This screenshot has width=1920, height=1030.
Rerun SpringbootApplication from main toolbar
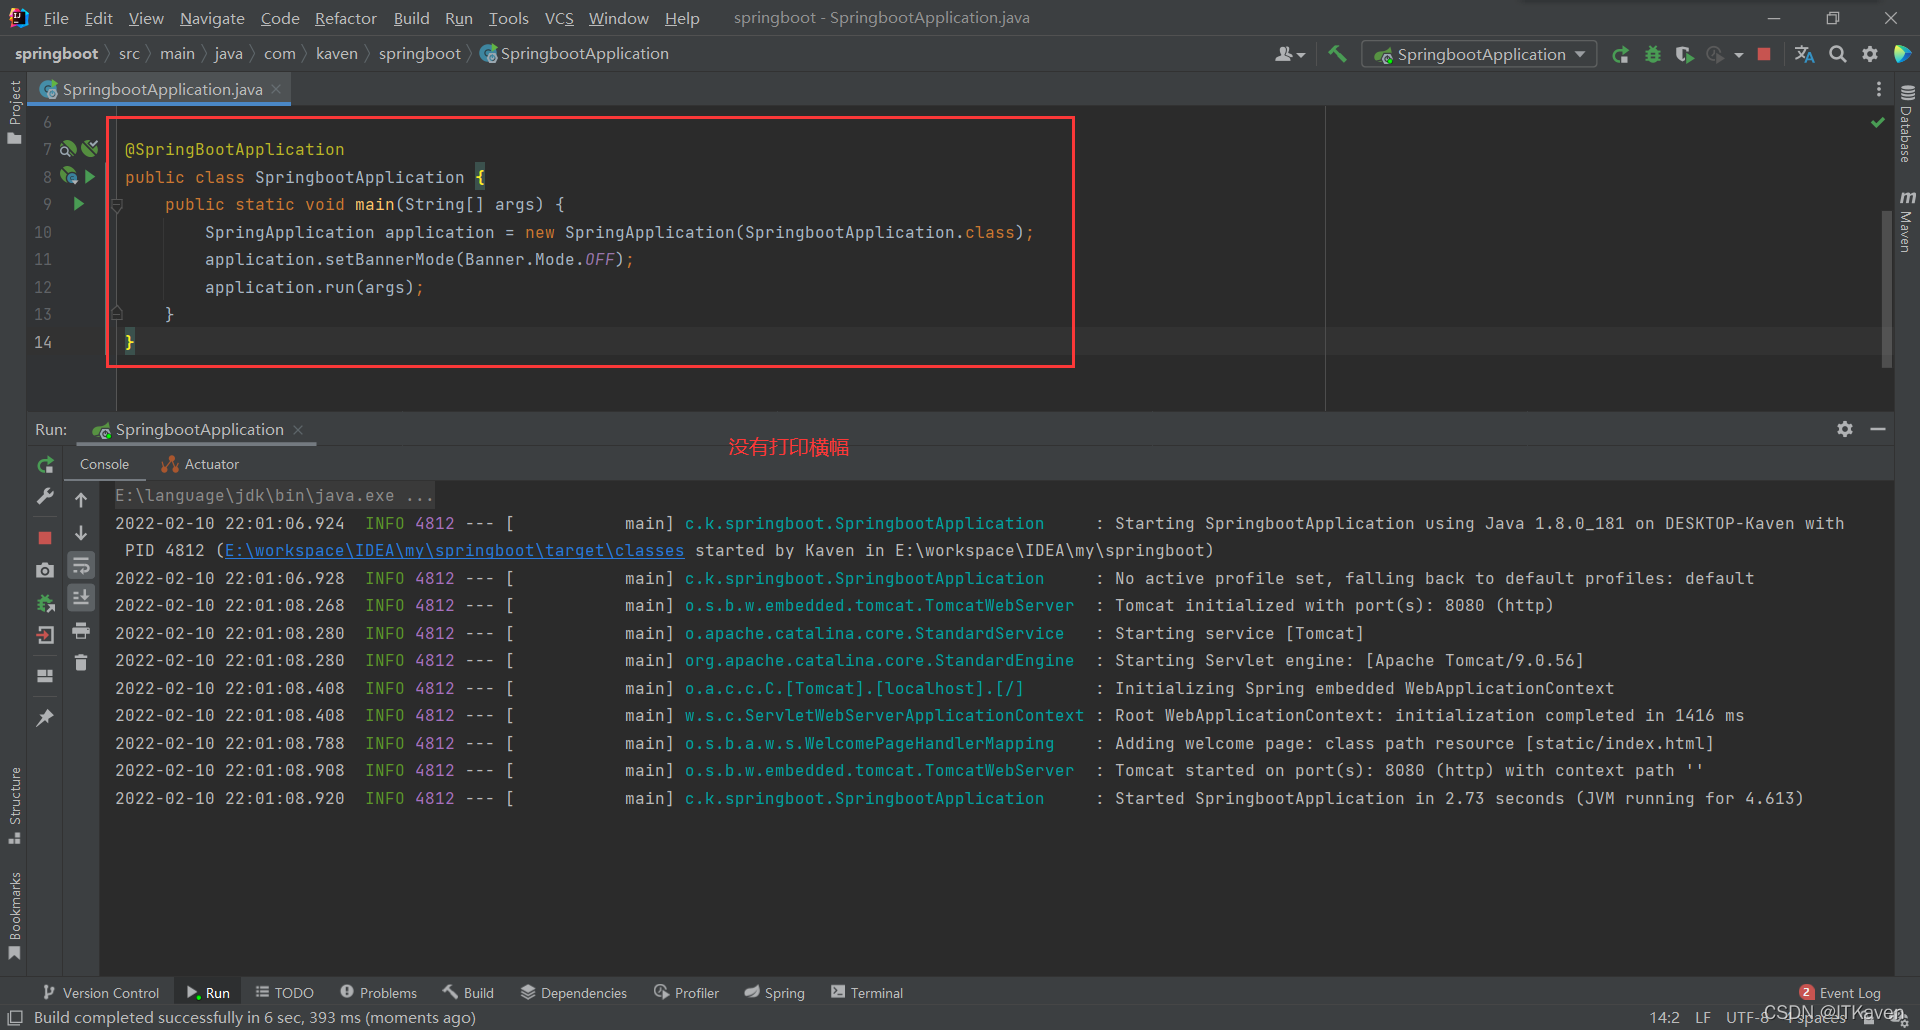(x=1621, y=54)
